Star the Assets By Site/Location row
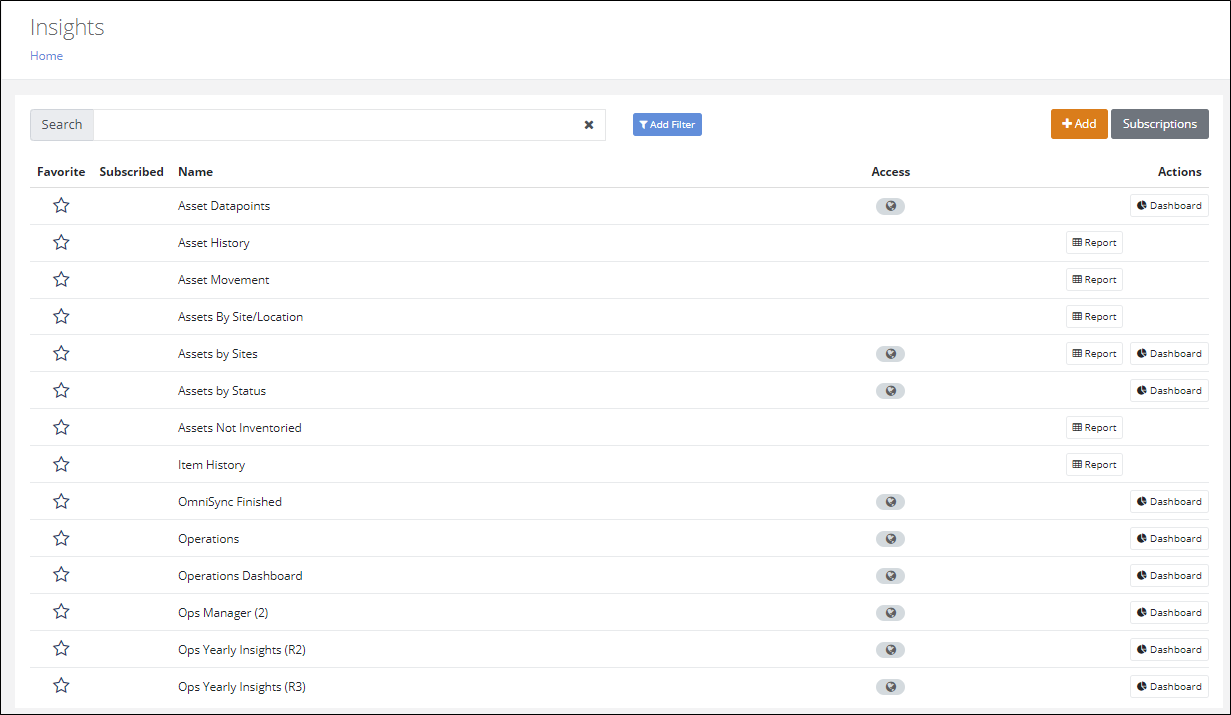The height and width of the screenshot is (715, 1231). (61, 317)
